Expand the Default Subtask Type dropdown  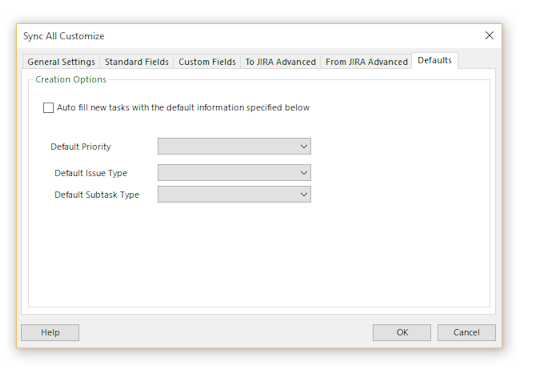click(x=234, y=194)
